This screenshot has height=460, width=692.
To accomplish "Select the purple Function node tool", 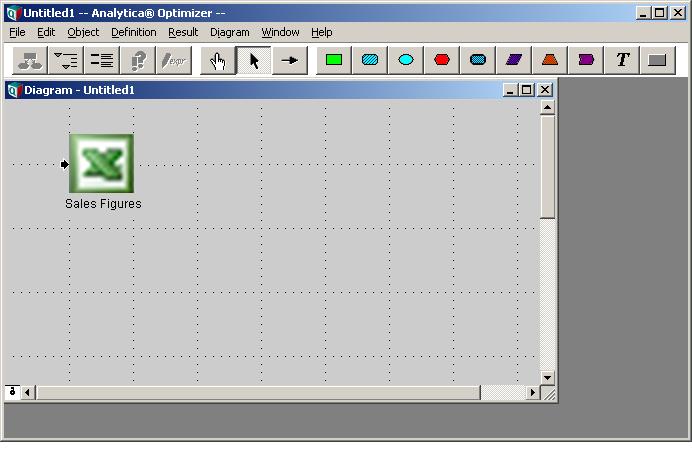I will pos(586,60).
